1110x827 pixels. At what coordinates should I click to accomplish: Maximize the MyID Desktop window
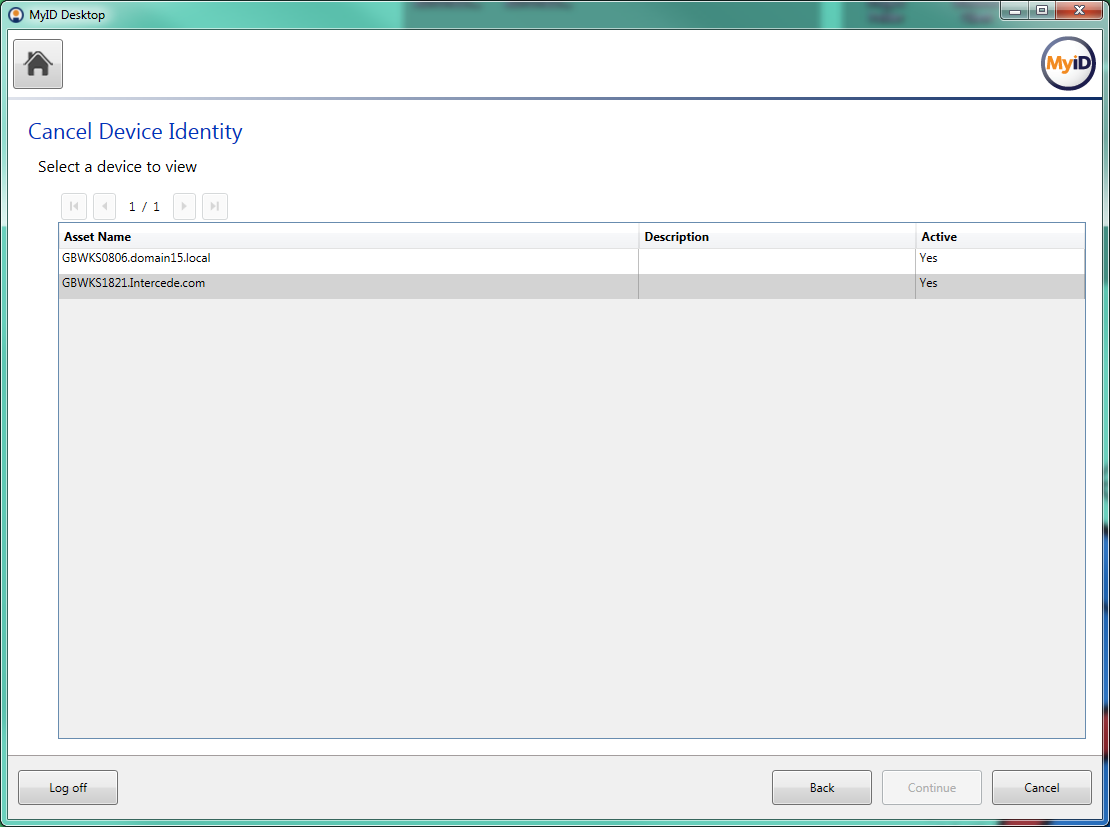click(x=1042, y=11)
